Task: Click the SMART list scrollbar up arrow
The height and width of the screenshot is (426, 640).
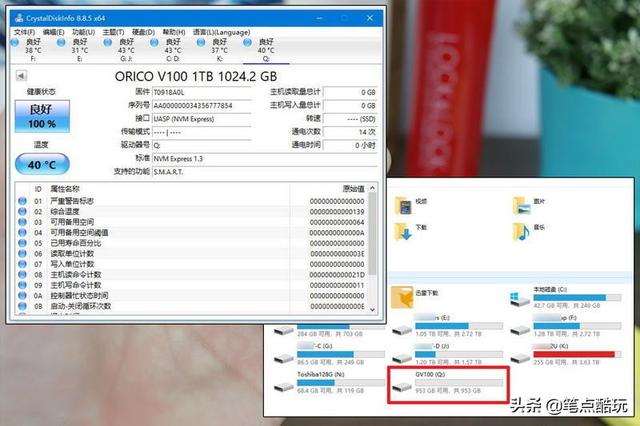Action: tap(372, 188)
